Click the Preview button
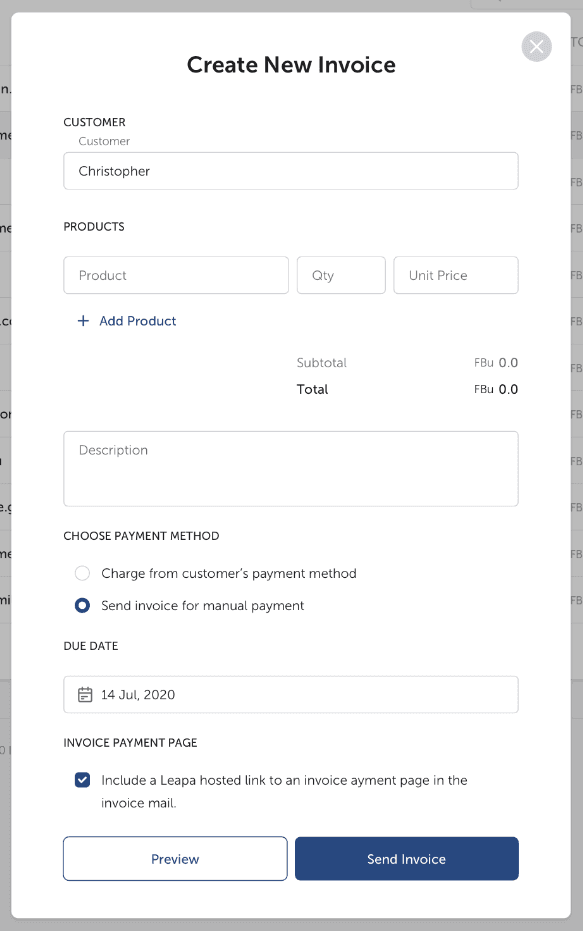583x931 pixels. 174,858
